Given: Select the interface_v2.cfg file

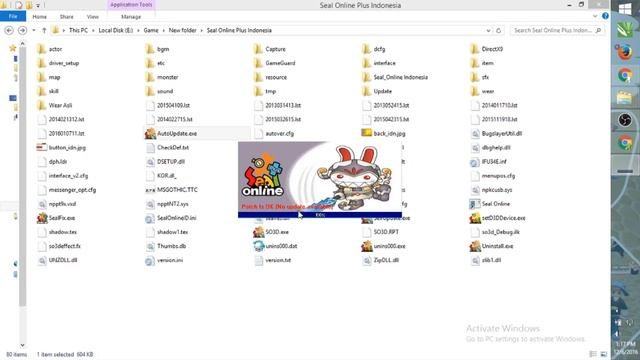Looking at the screenshot, I should [63, 176].
